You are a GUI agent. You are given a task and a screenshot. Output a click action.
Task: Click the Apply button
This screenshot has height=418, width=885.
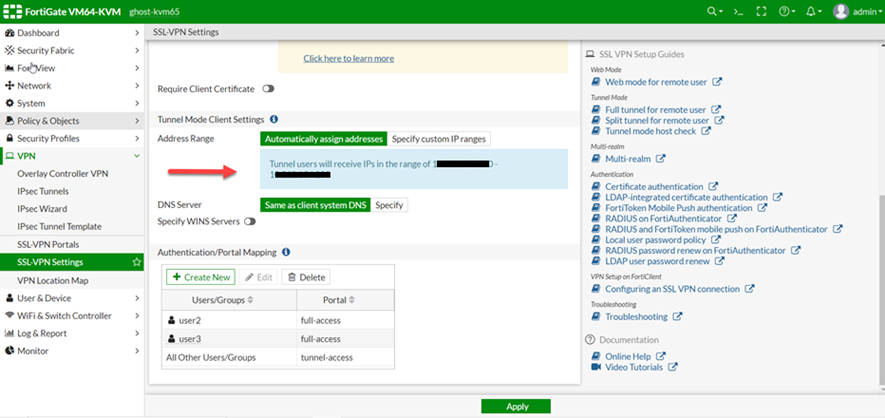coord(516,406)
